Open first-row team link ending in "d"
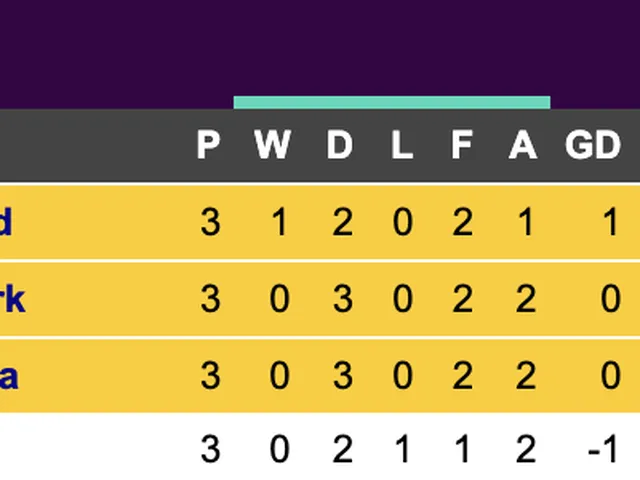 pos(6,222)
